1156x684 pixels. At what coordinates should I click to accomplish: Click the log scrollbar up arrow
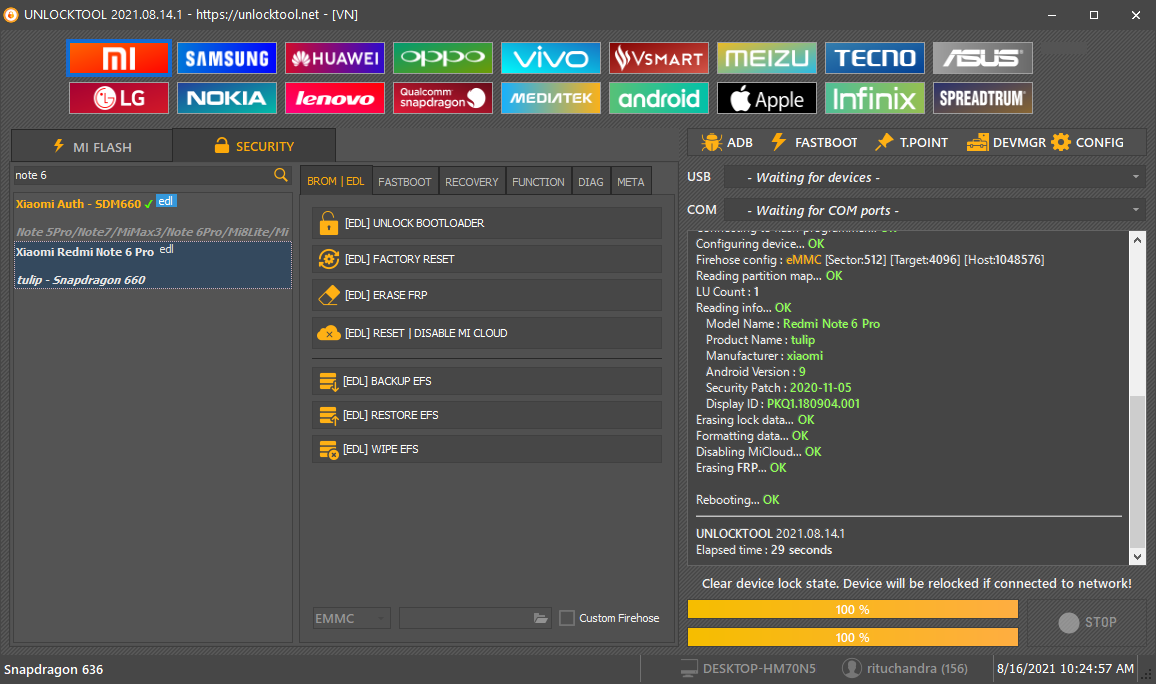[1137, 240]
